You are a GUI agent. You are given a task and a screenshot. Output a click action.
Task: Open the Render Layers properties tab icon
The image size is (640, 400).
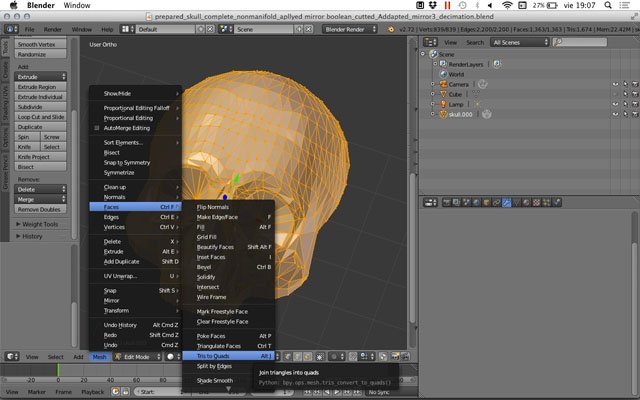coord(456,202)
